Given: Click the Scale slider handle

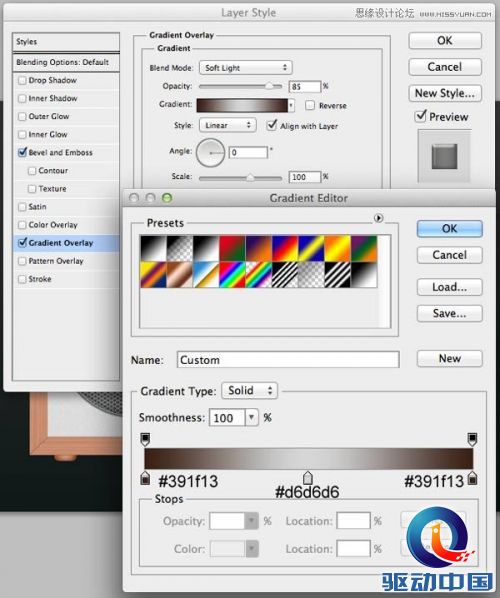Looking at the screenshot, I should pyautogui.click(x=250, y=177).
